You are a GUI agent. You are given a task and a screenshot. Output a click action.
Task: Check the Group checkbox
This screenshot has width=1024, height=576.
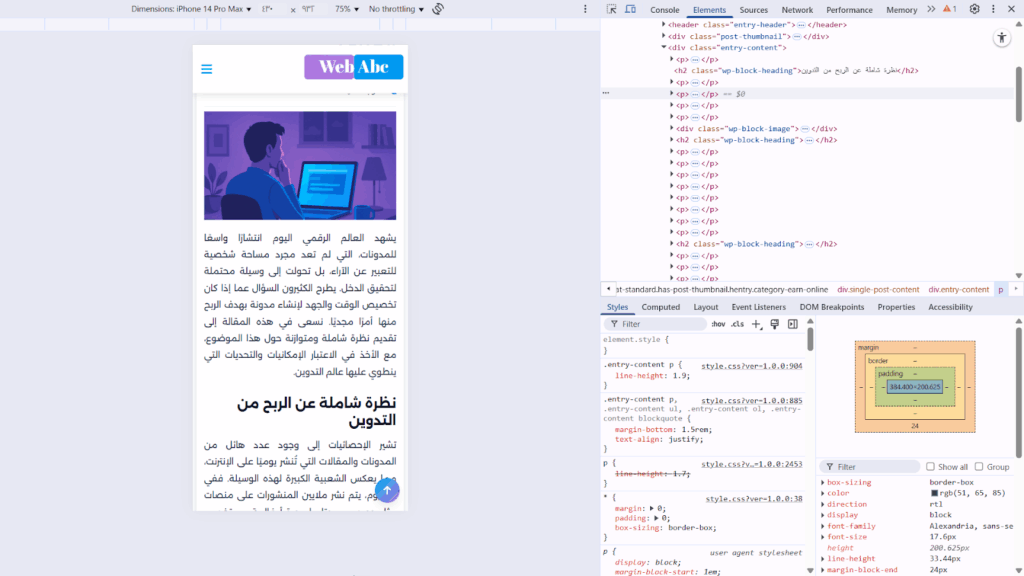(x=979, y=467)
